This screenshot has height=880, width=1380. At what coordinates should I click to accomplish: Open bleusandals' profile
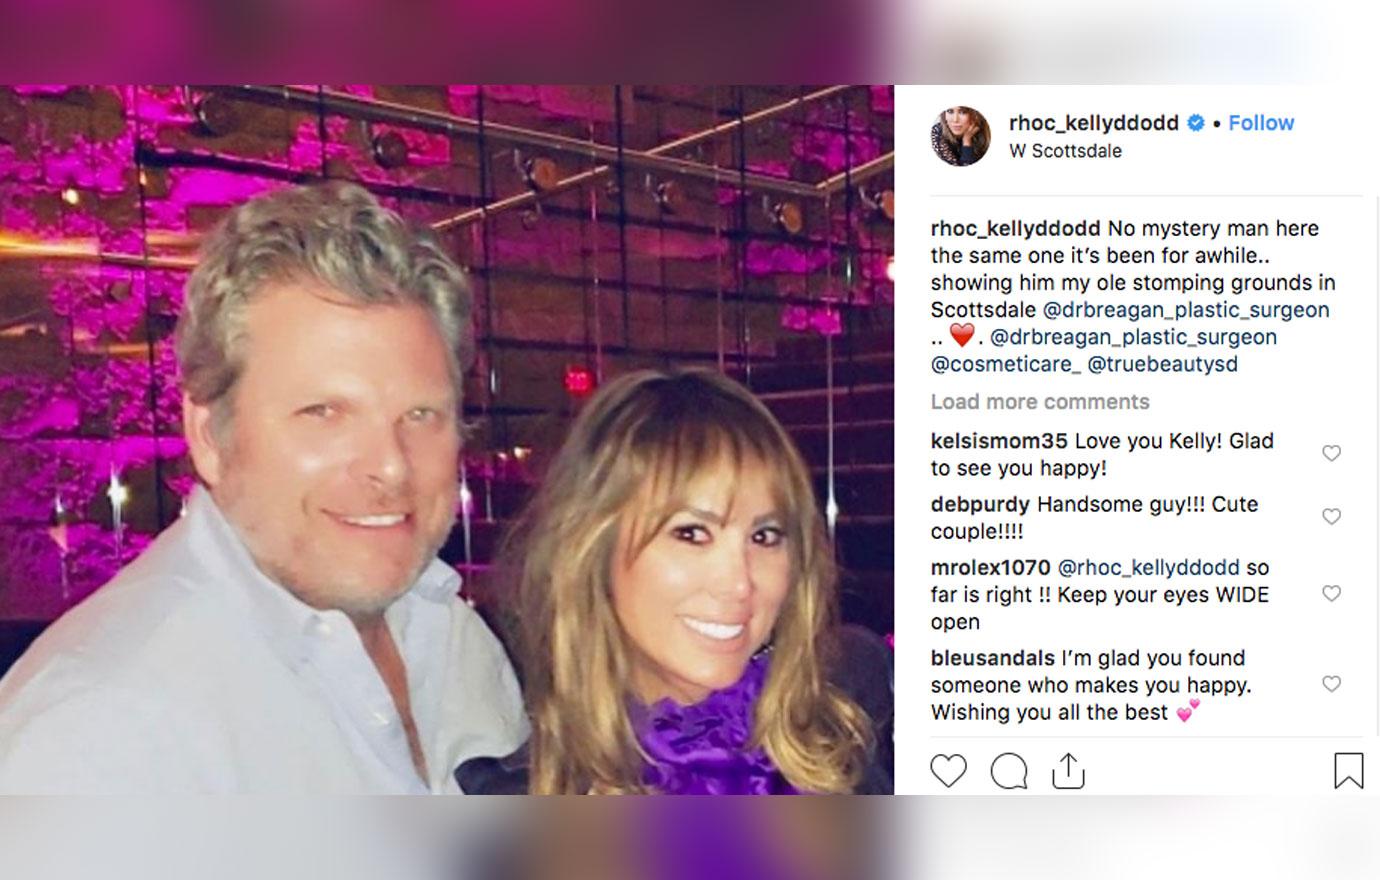(993, 658)
